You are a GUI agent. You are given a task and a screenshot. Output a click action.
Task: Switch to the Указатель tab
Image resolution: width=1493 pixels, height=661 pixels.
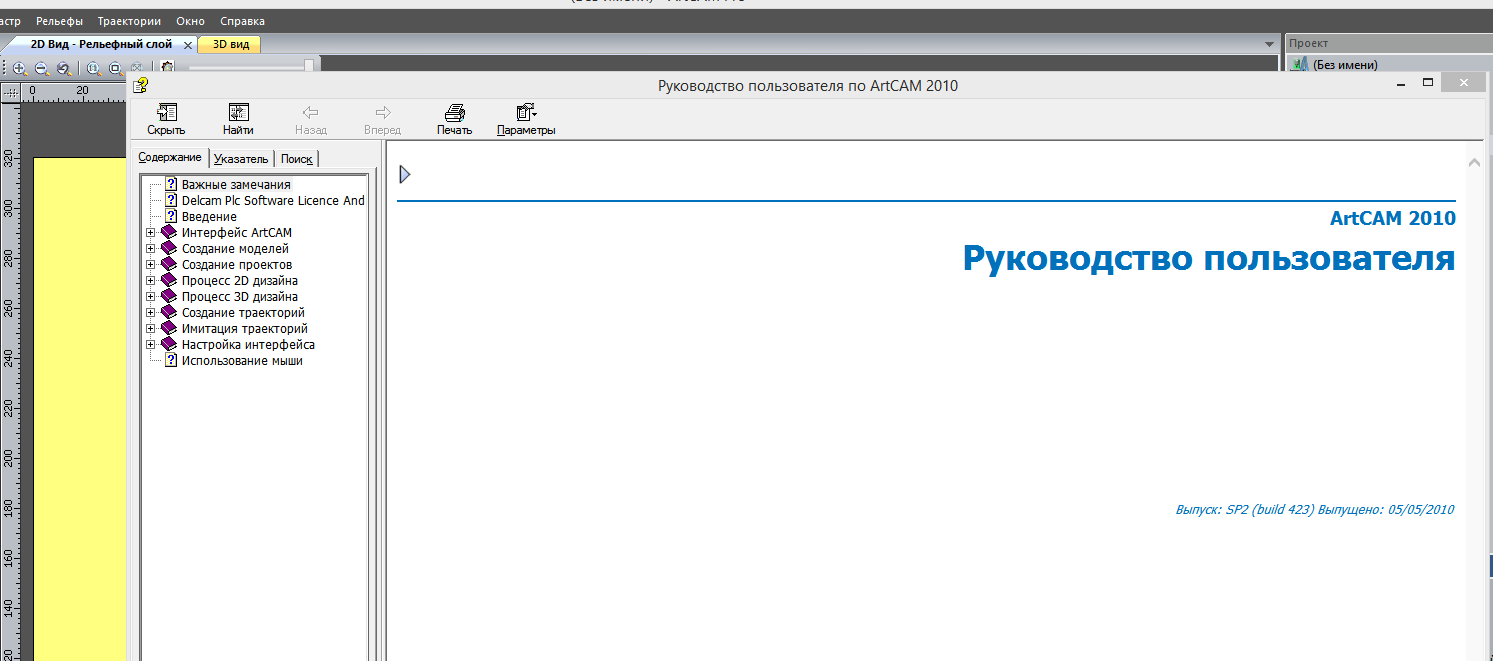(x=241, y=158)
